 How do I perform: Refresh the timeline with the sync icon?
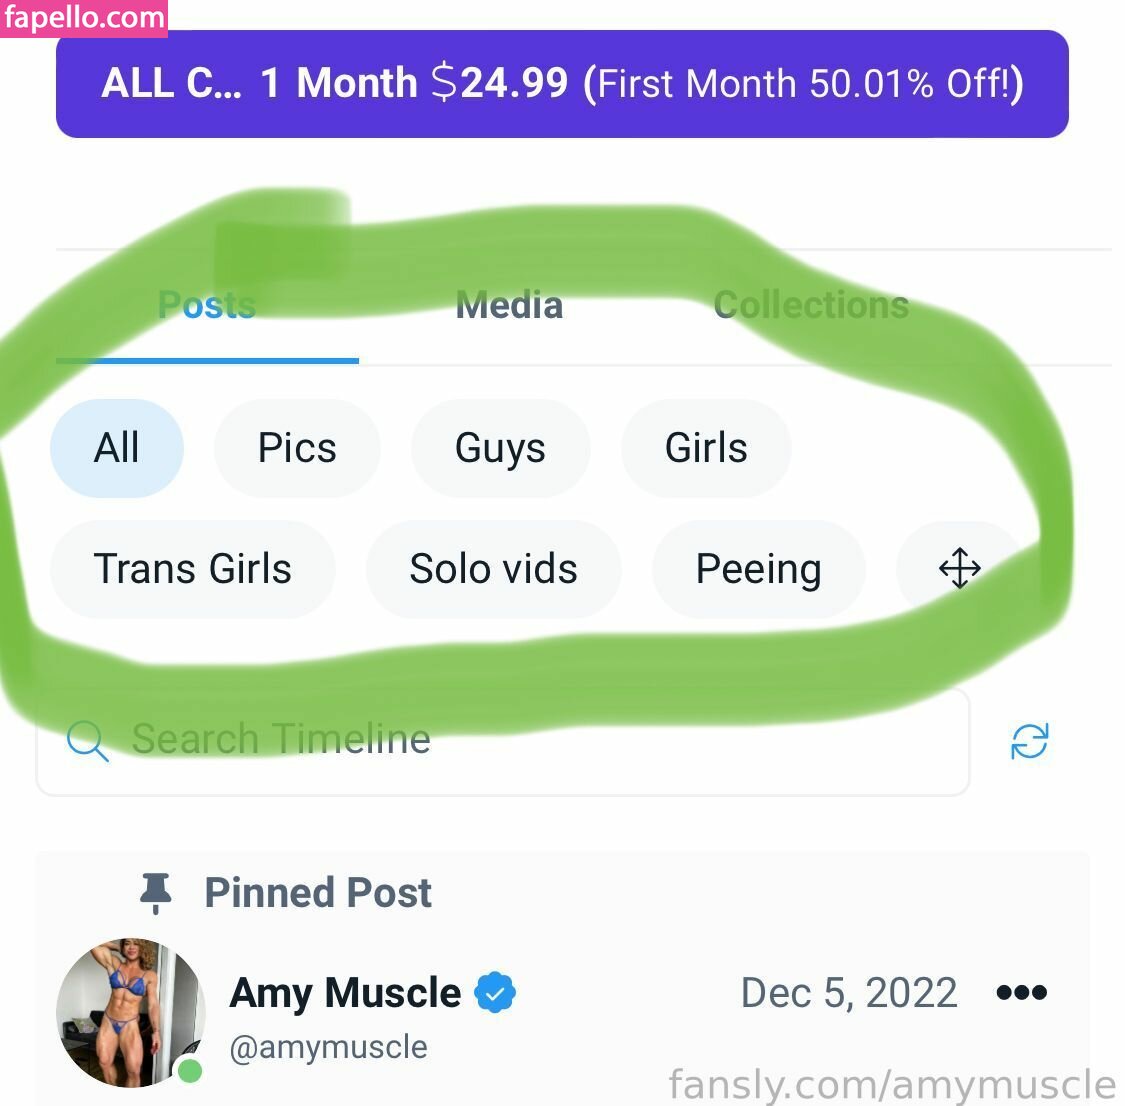1029,742
